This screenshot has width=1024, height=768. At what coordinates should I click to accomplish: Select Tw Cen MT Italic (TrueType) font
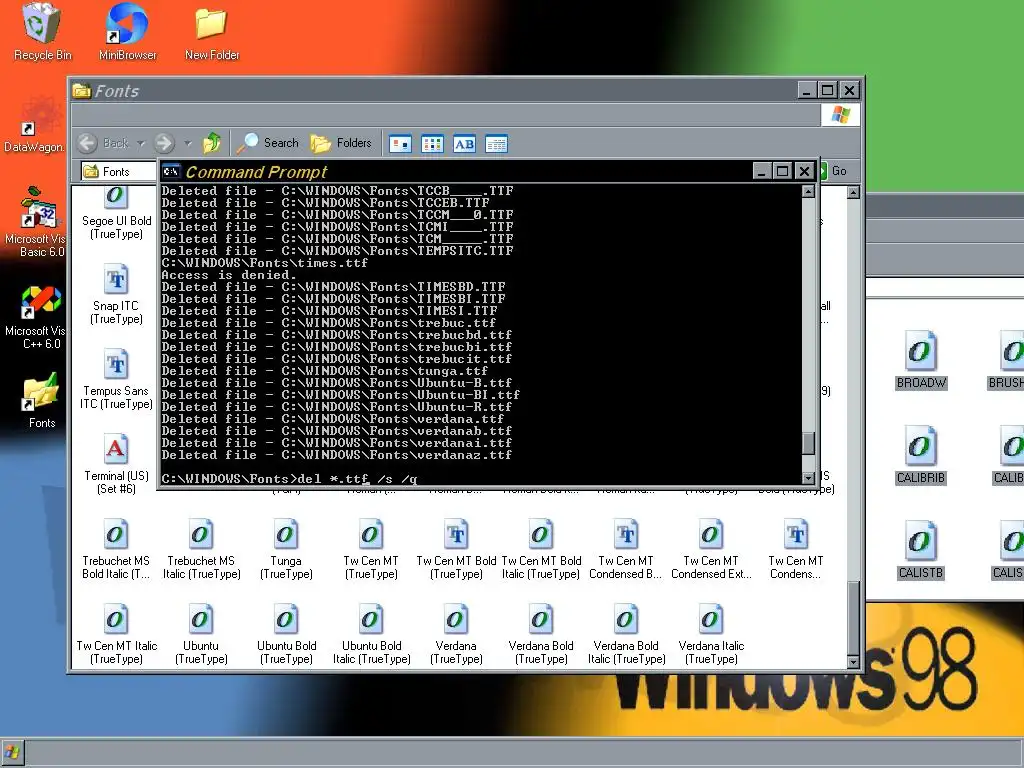point(116,633)
